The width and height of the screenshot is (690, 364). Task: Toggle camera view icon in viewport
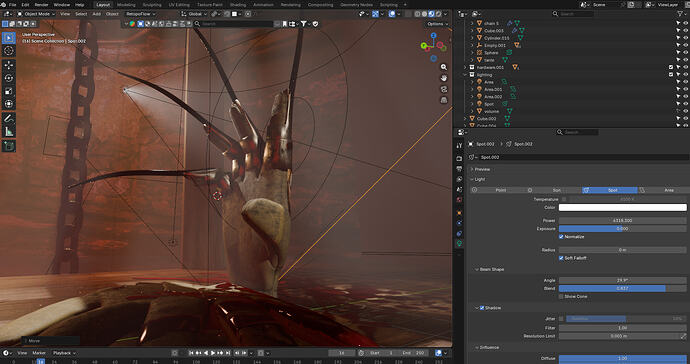pyautogui.click(x=444, y=89)
